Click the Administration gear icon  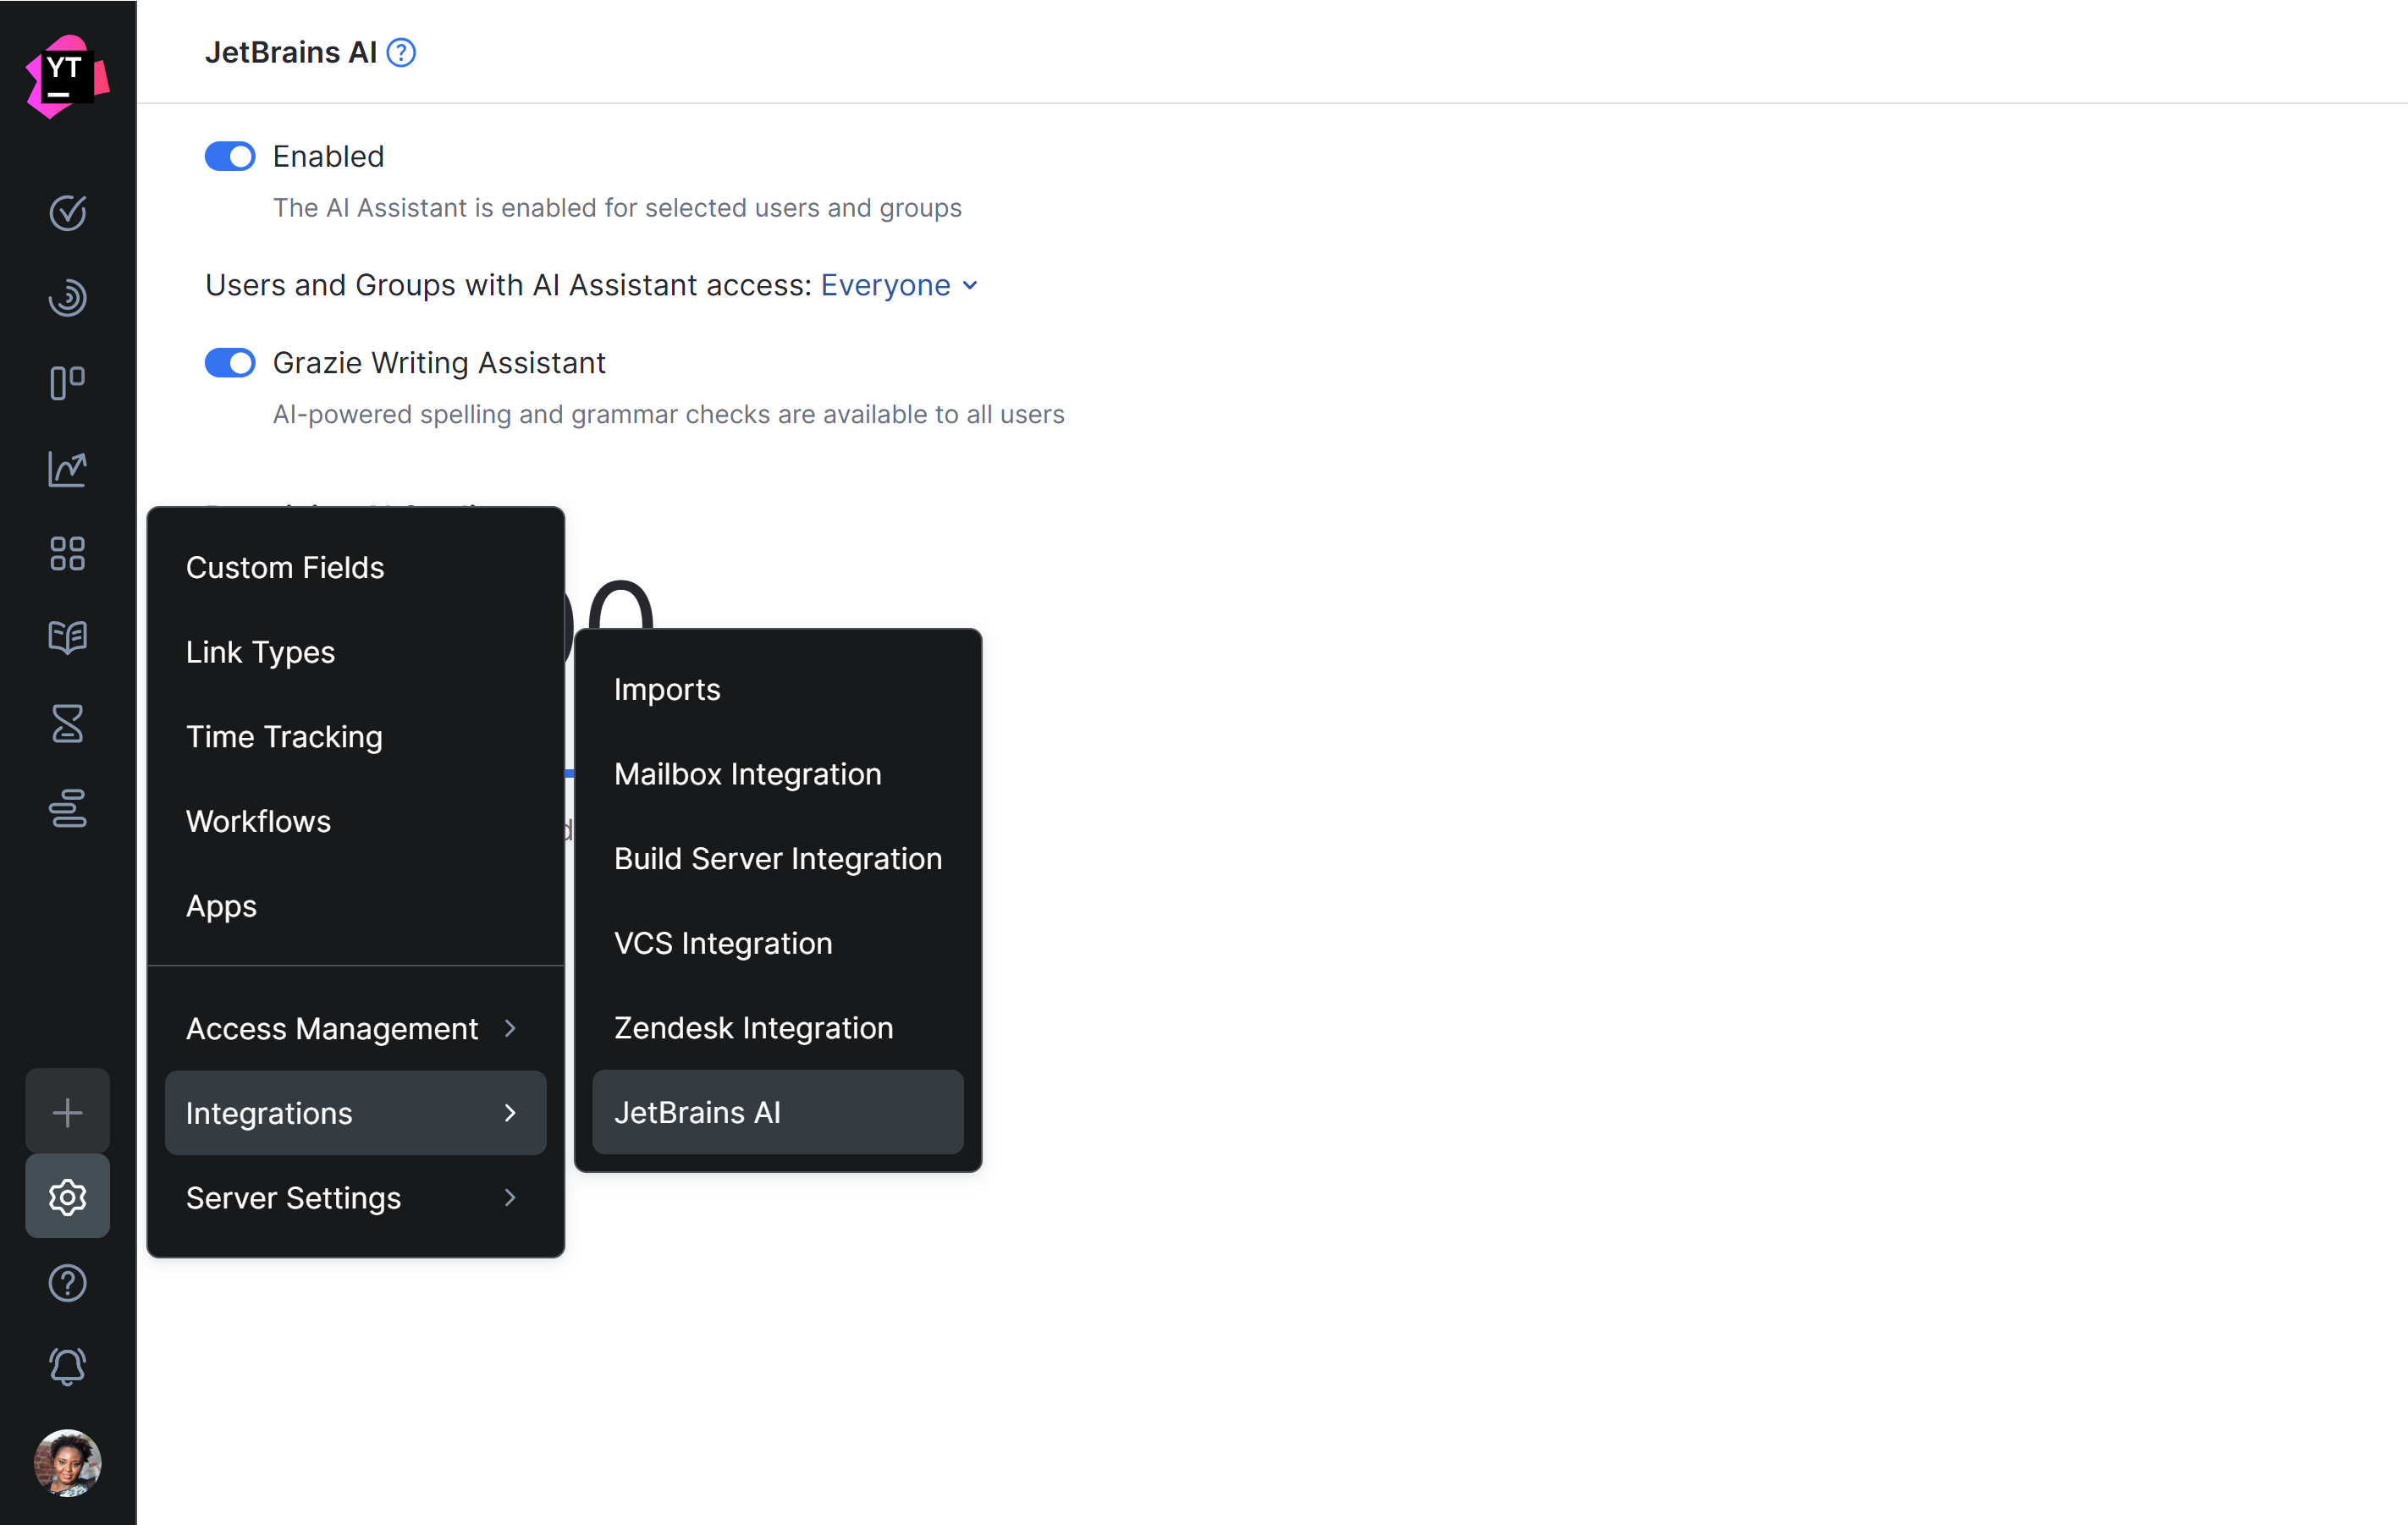click(x=67, y=1197)
